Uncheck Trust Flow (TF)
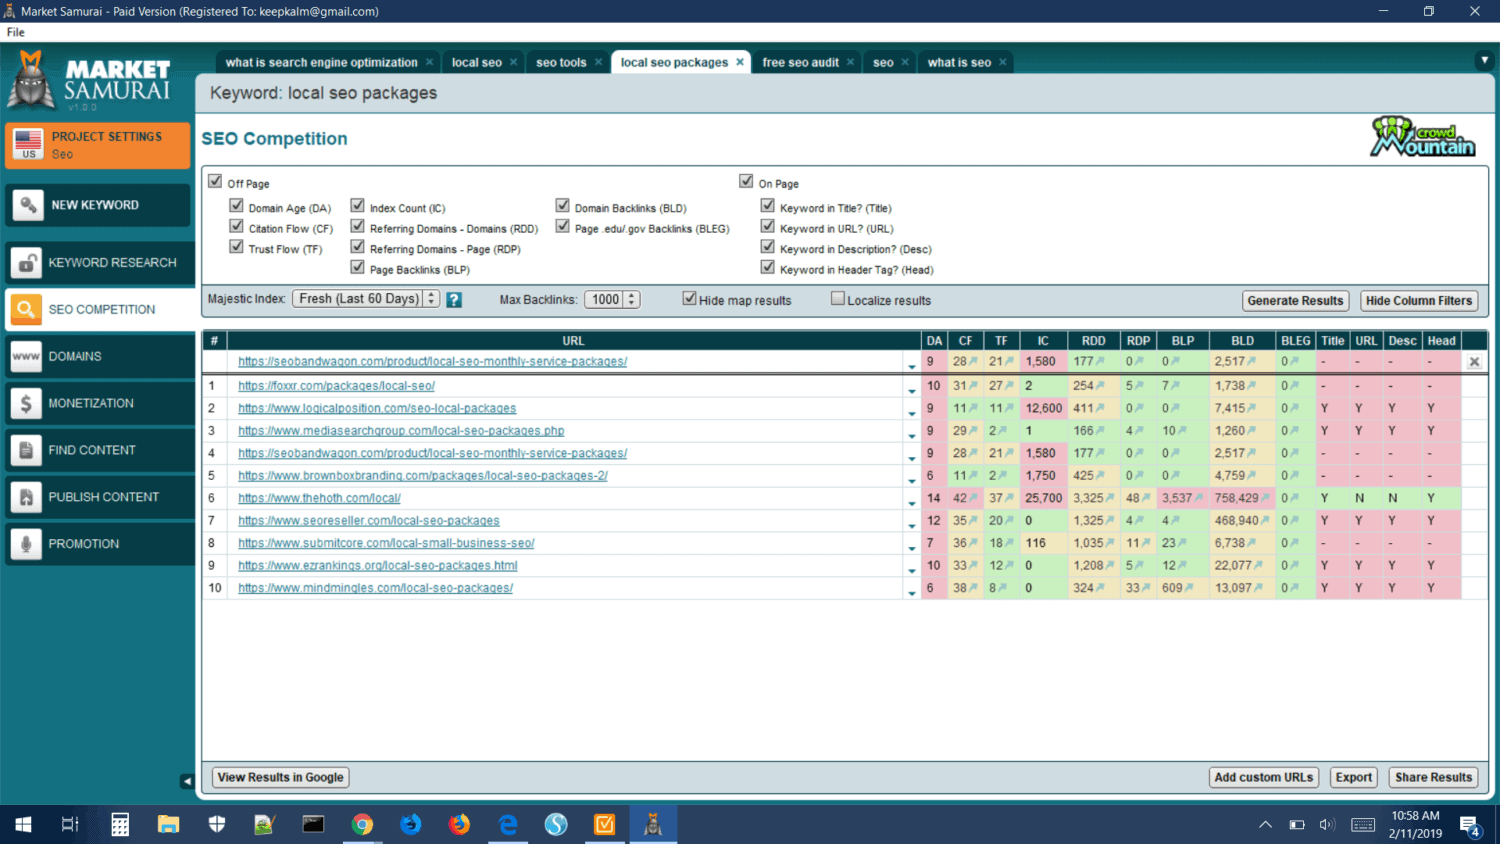This screenshot has width=1500, height=844. [237, 246]
